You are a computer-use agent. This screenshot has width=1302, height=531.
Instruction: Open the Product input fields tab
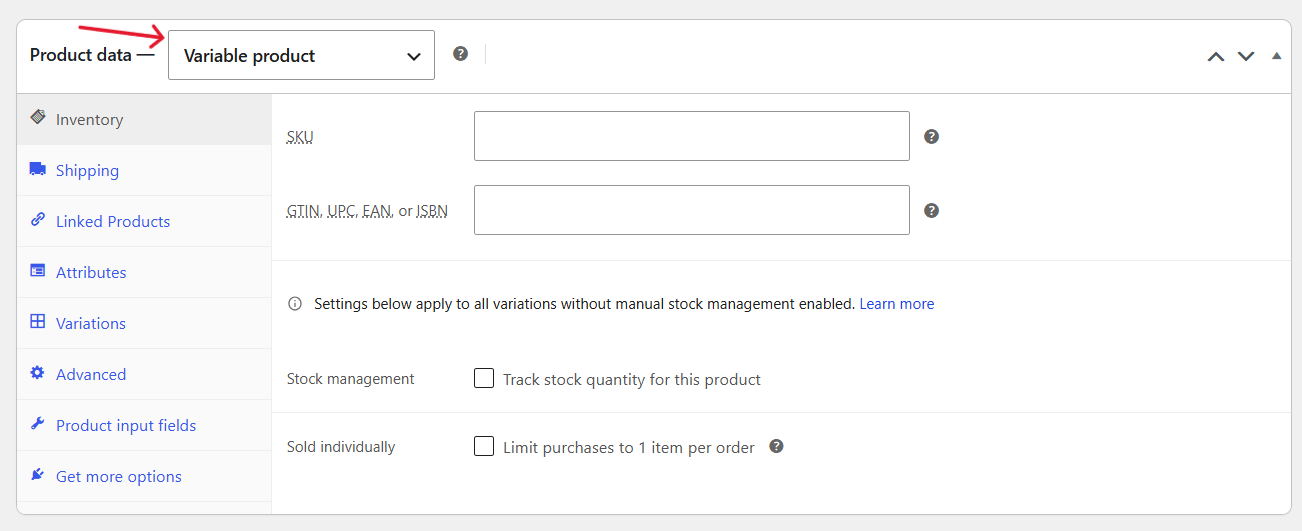[144, 425]
